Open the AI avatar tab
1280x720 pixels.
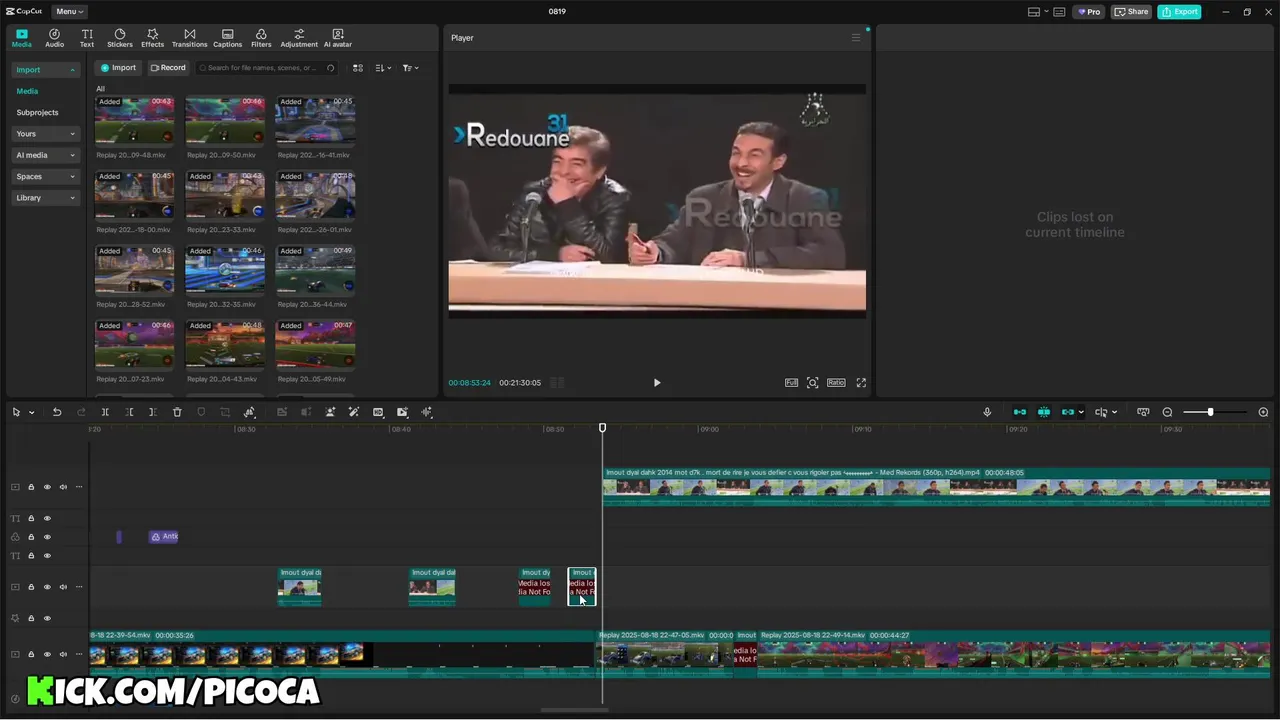[338, 38]
